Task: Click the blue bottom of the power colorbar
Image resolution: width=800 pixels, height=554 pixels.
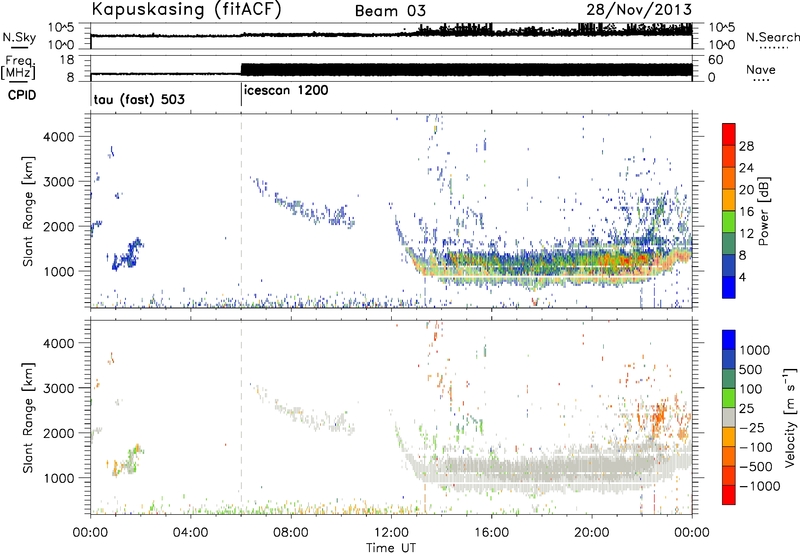Action: [x=729, y=287]
